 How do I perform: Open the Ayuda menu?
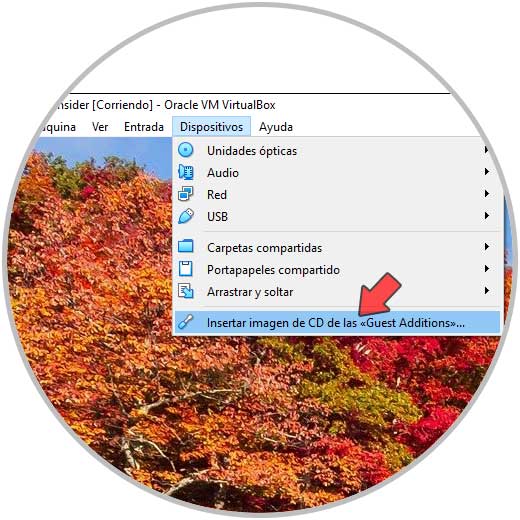276,127
